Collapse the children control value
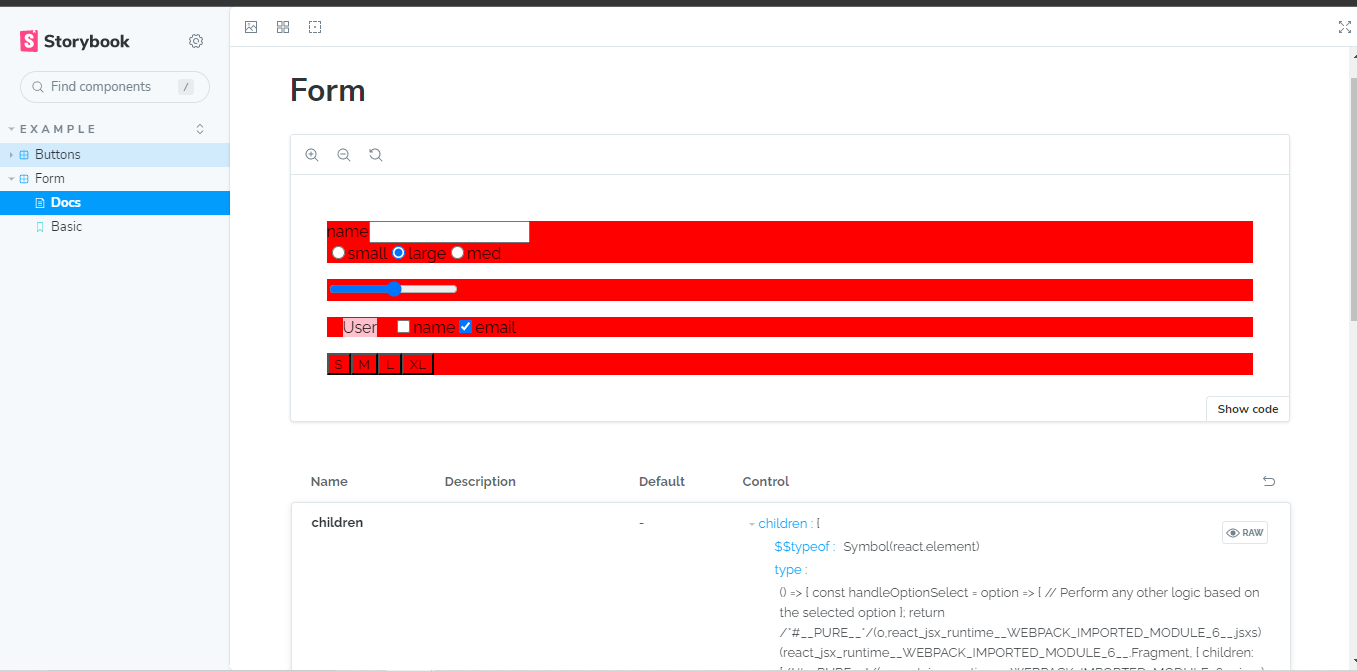 pos(752,523)
